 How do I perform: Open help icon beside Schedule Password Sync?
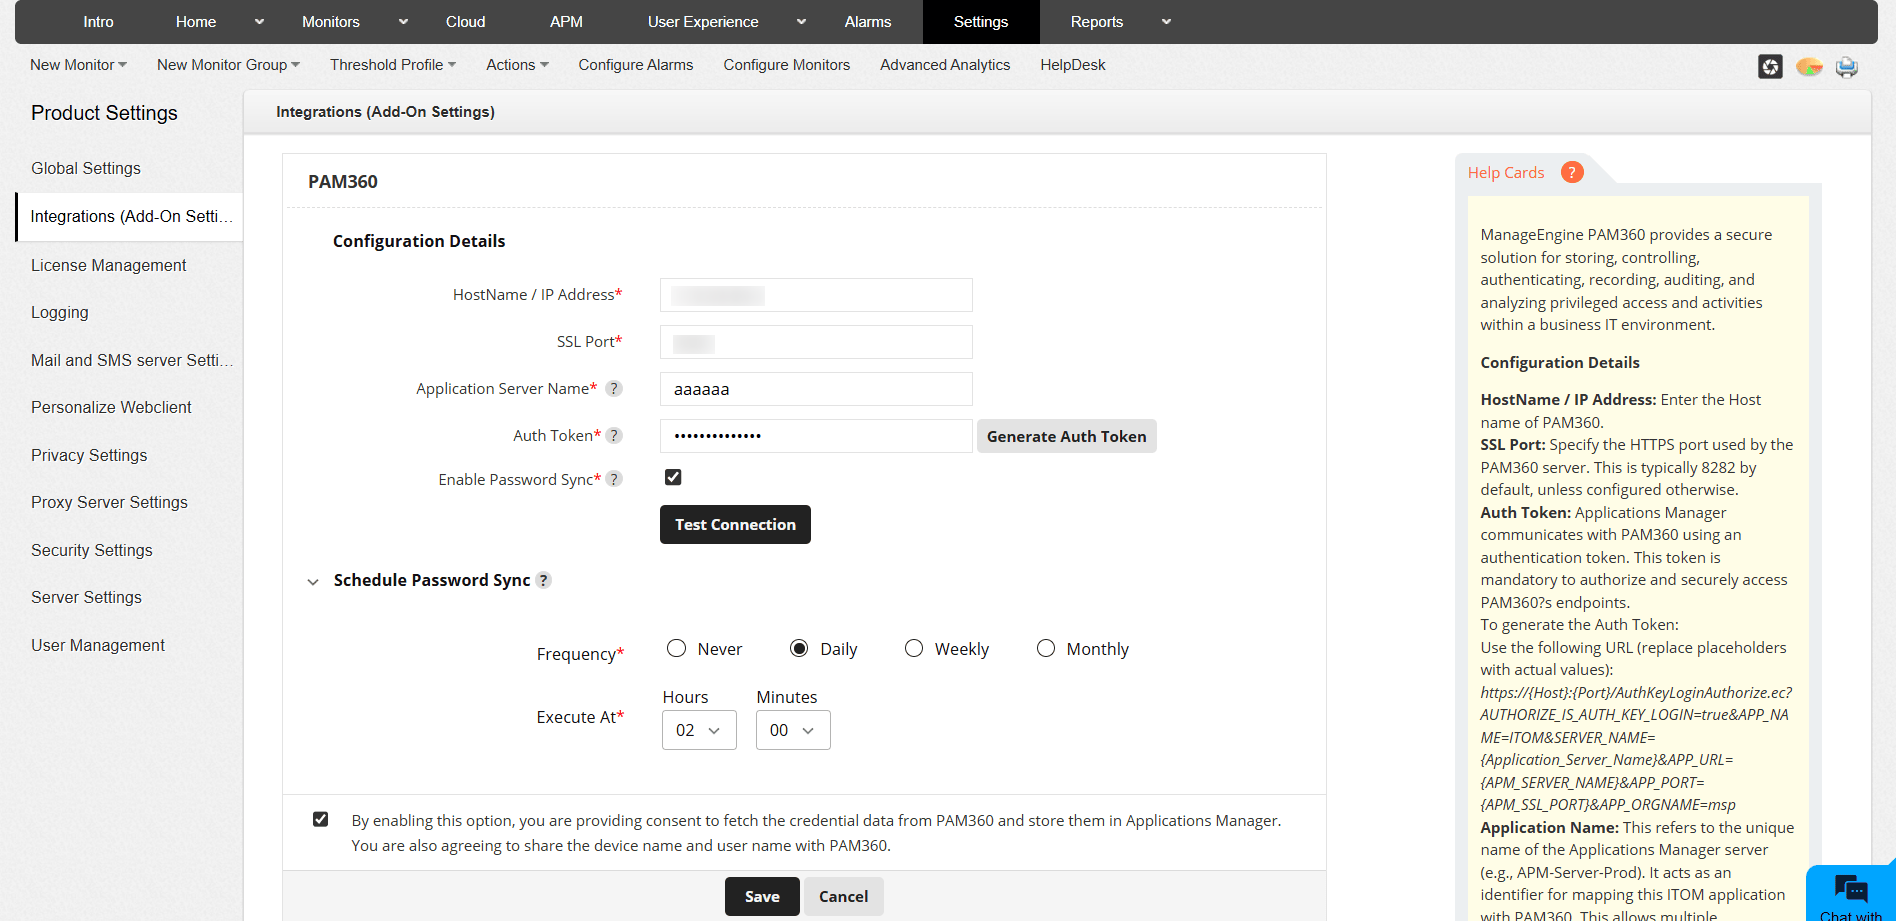coord(543,580)
